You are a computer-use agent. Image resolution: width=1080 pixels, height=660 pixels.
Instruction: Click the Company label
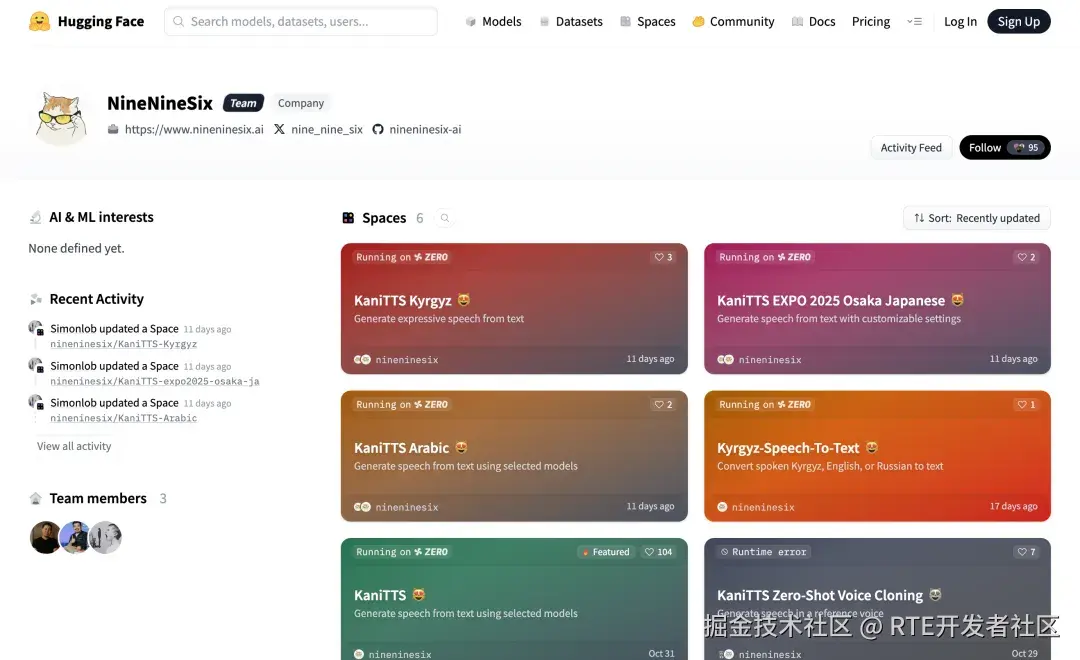(x=300, y=103)
